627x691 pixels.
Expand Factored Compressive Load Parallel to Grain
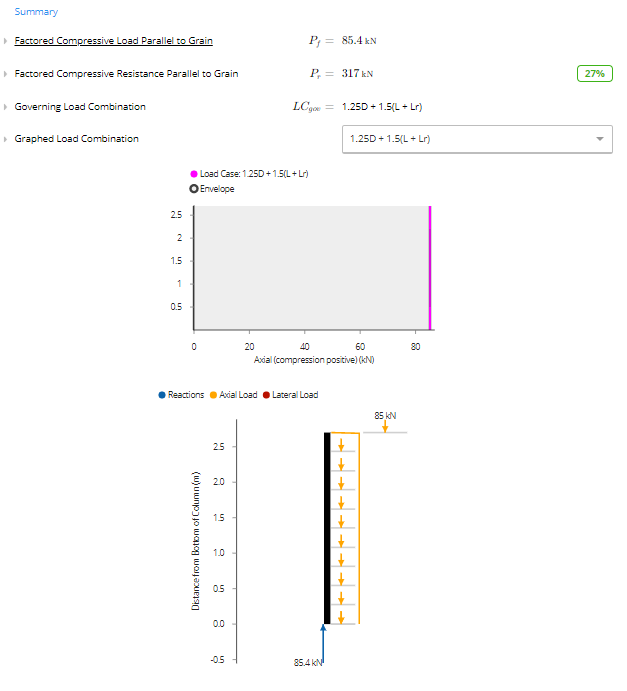pyautogui.click(x=5, y=41)
